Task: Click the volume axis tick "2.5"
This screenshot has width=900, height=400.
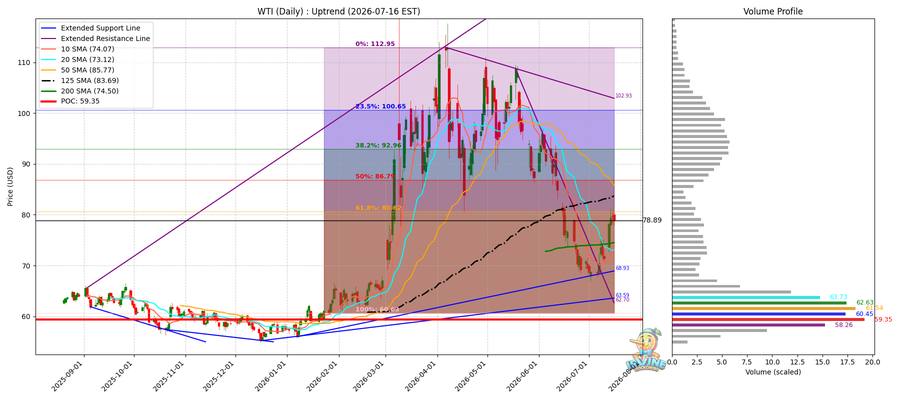Action: (x=697, y=362)
